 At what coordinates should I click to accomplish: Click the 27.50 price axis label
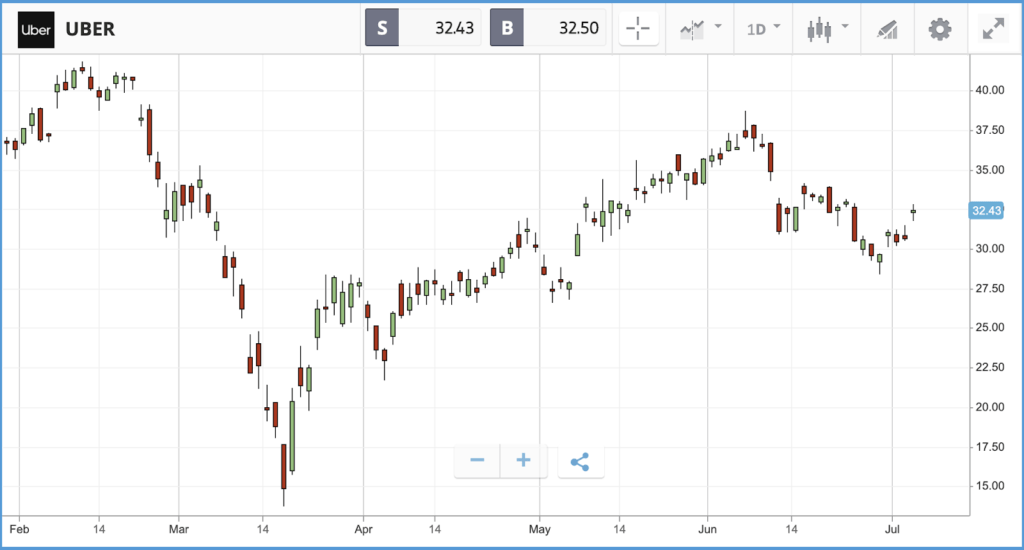989,288
